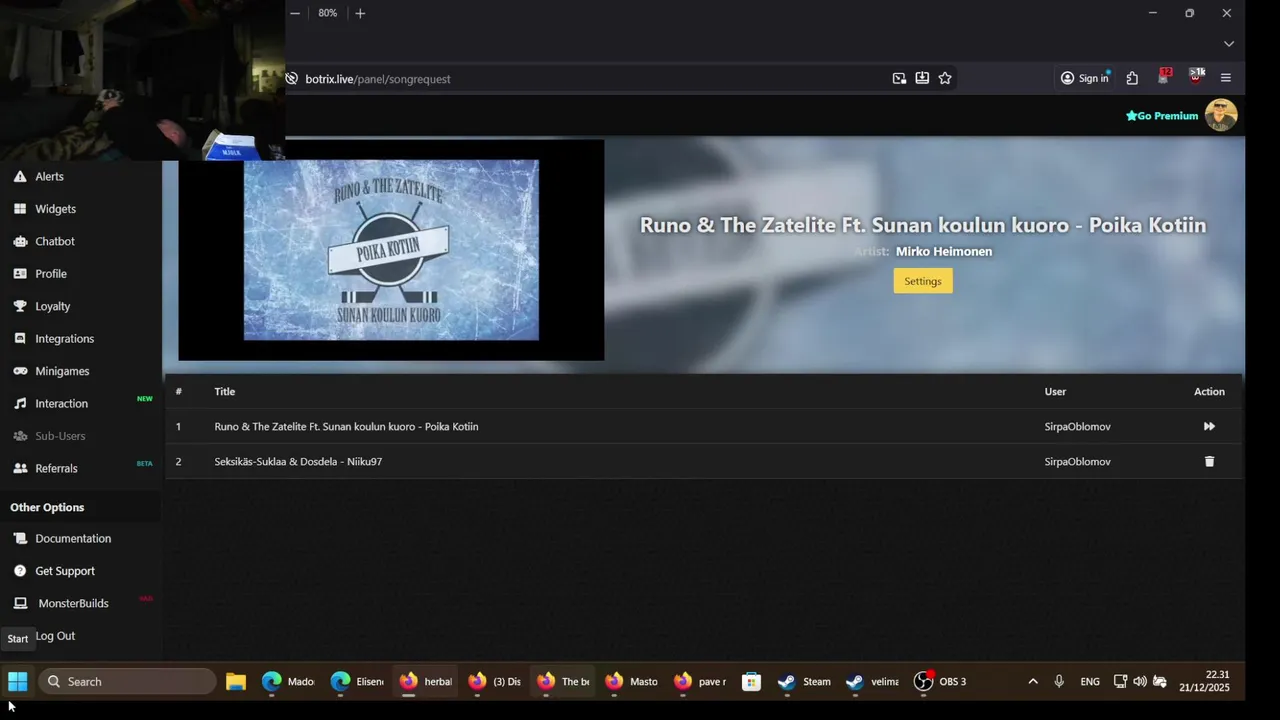Click the extension icon with >1k badge
Image resolution: width=1280 pixels, height=720 pixels.
1196,77
